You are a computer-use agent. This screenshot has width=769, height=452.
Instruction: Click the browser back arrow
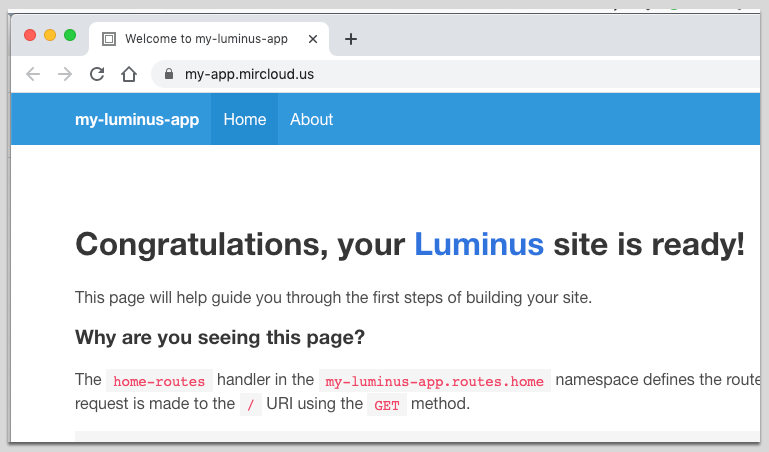33,74
